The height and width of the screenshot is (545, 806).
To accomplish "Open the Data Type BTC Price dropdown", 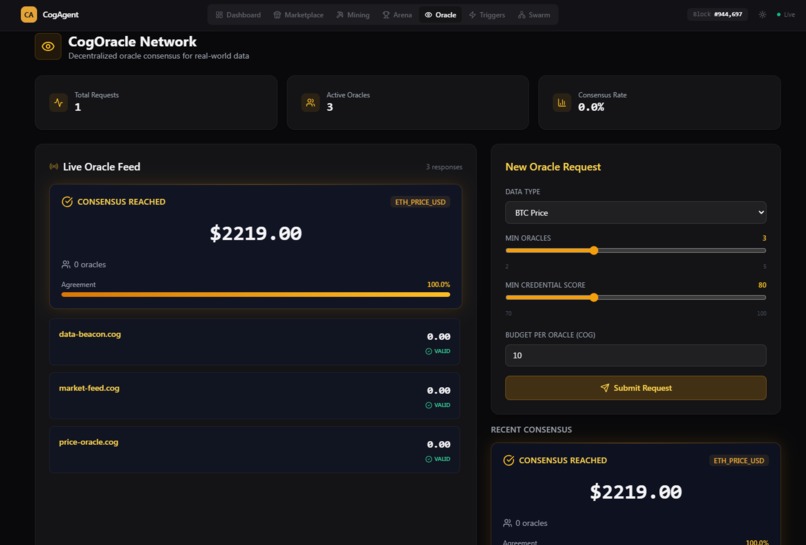I will coord(636,212).
